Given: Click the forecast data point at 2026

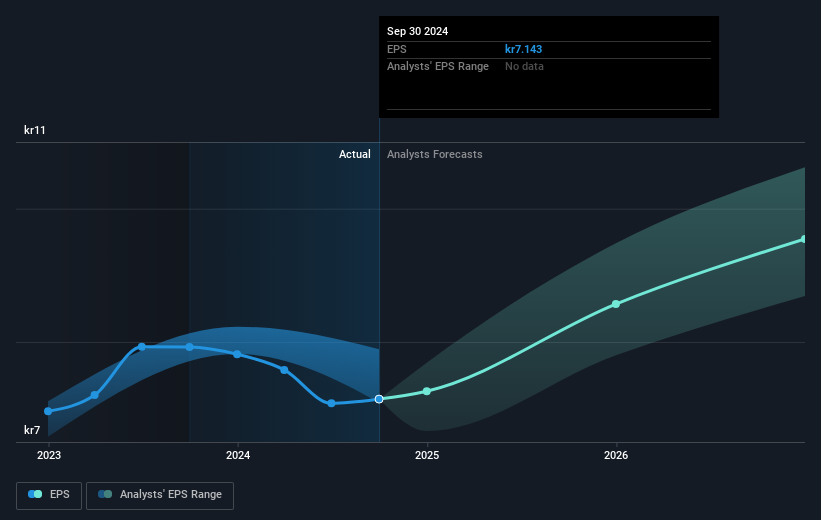Looking at the screenshot, I should pyautogui.click(x=616, y=304).
